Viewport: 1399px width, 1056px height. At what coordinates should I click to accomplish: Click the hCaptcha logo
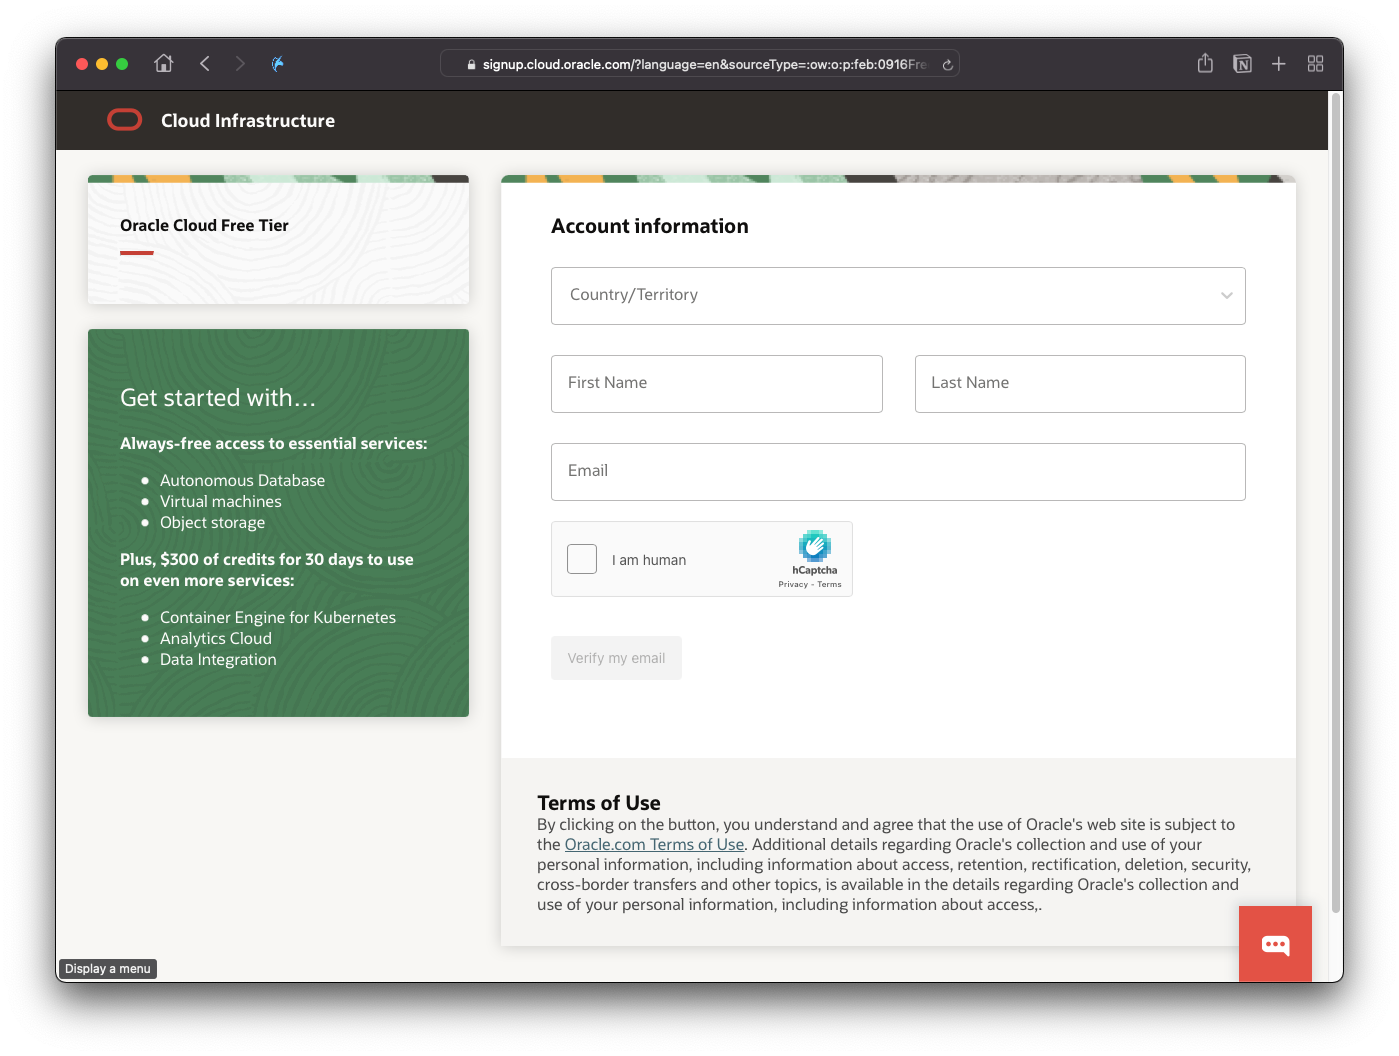point(815,546)
